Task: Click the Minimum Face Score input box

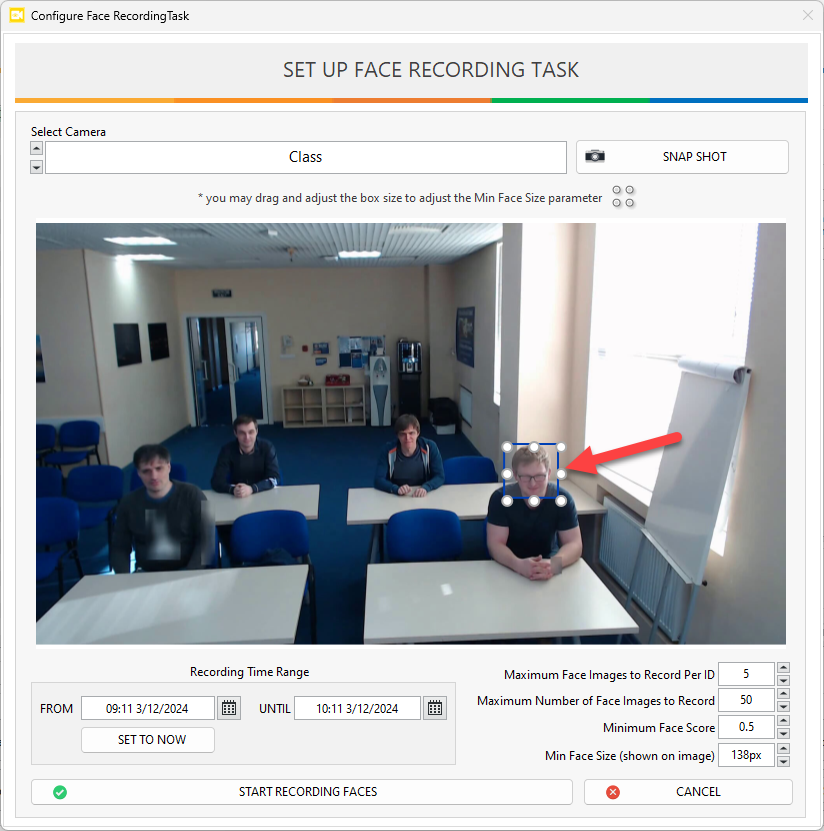Action: click(x=746, y=727)
